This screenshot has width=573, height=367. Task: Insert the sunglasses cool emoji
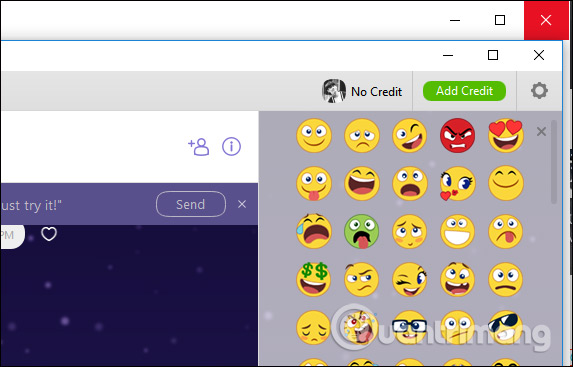pos(506,328)
